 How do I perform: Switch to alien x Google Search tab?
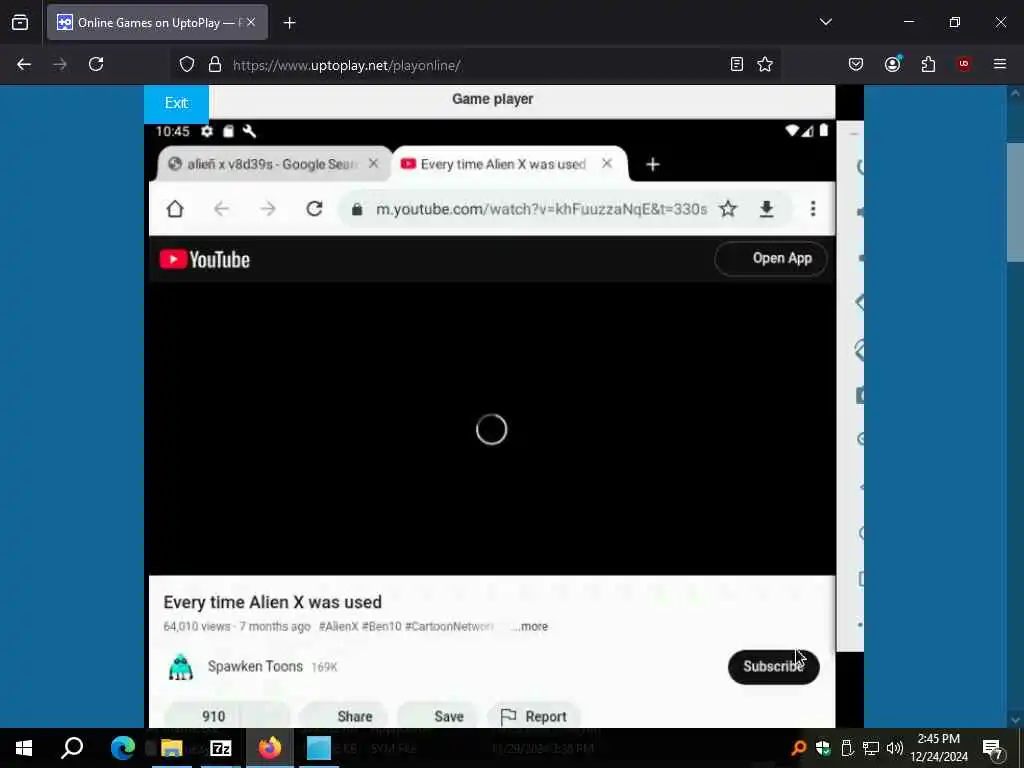(x=274, y=164)
